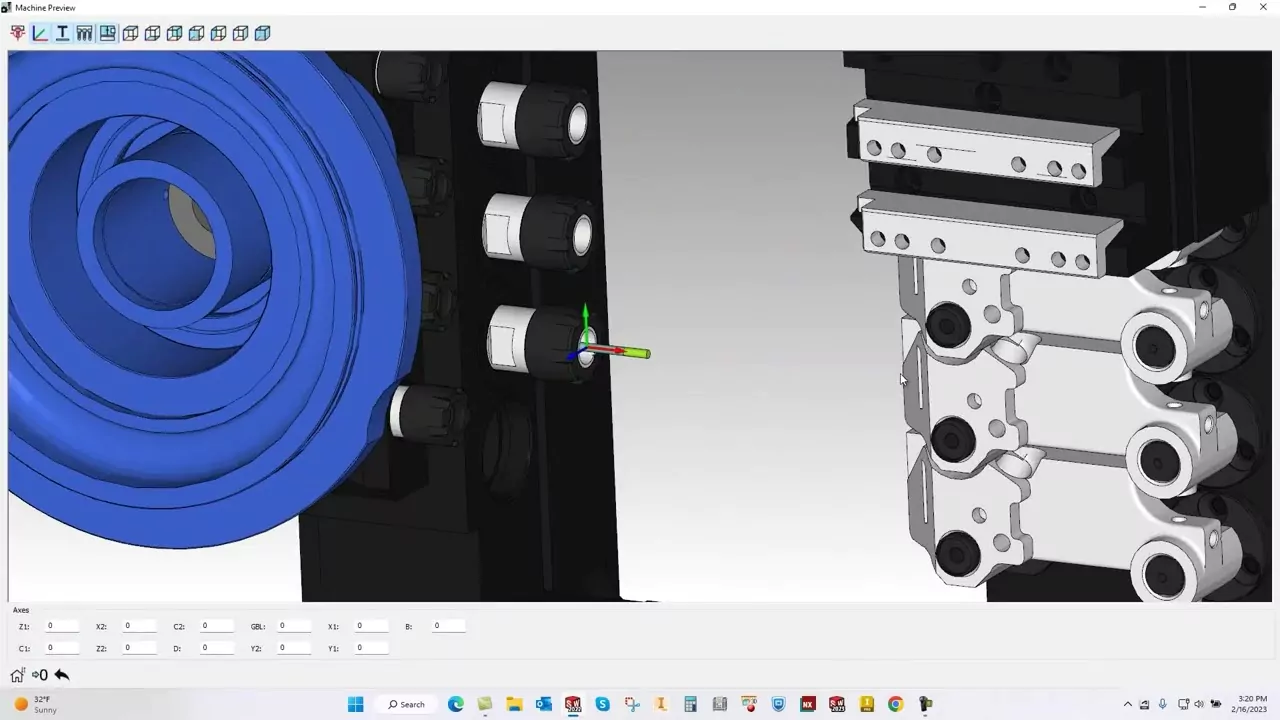
Task: Select the last view cube orientation
Action: (x=262, y=33)
